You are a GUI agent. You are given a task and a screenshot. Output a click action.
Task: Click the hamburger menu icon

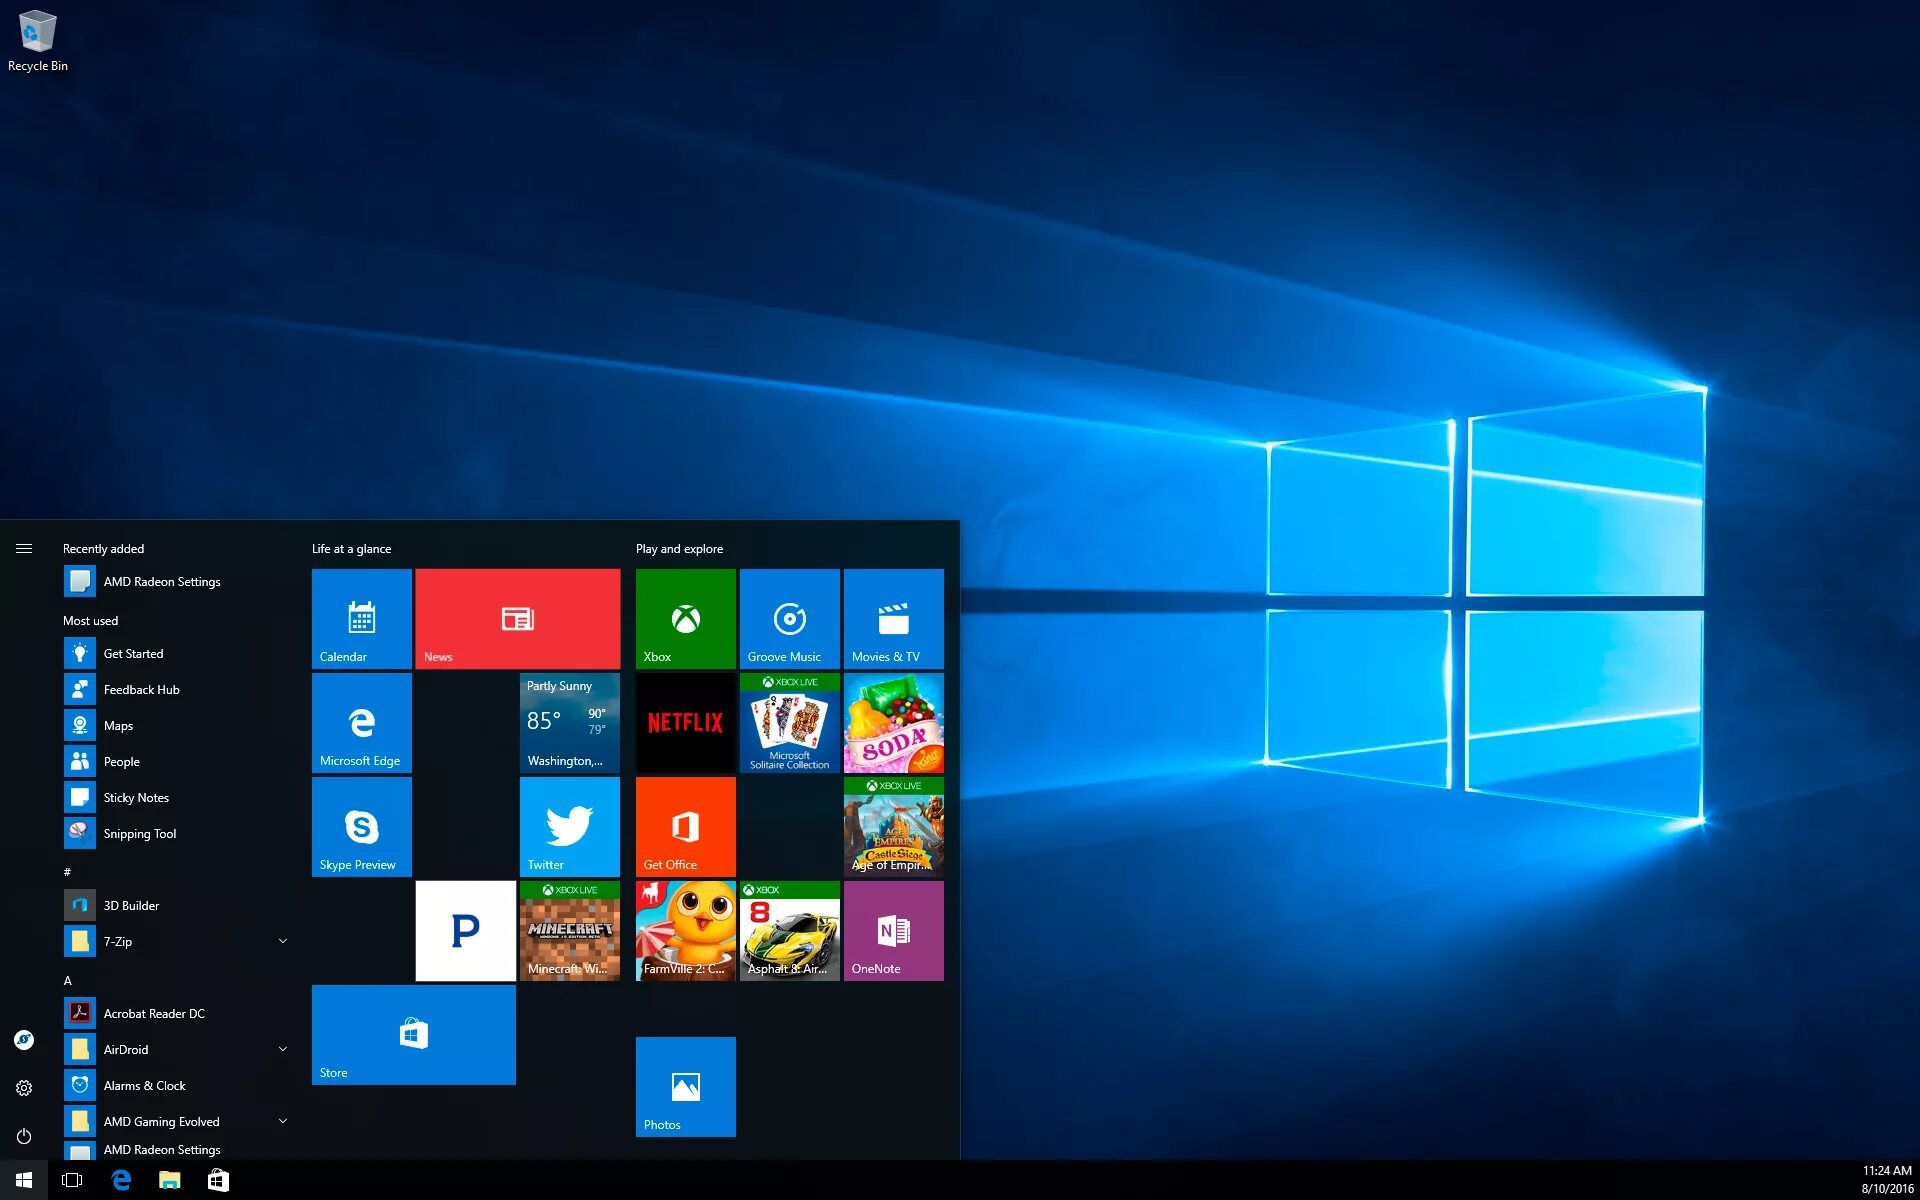click(23, 549)
